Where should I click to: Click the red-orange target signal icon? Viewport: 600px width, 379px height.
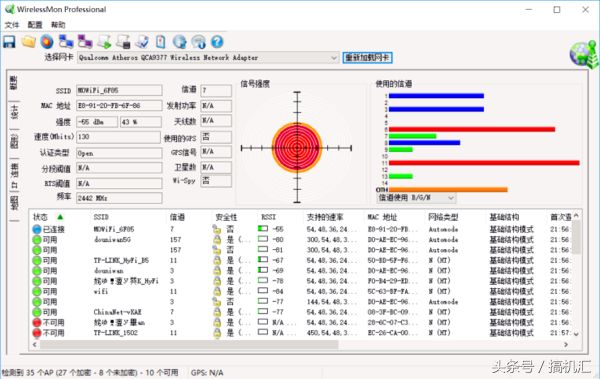47,41
